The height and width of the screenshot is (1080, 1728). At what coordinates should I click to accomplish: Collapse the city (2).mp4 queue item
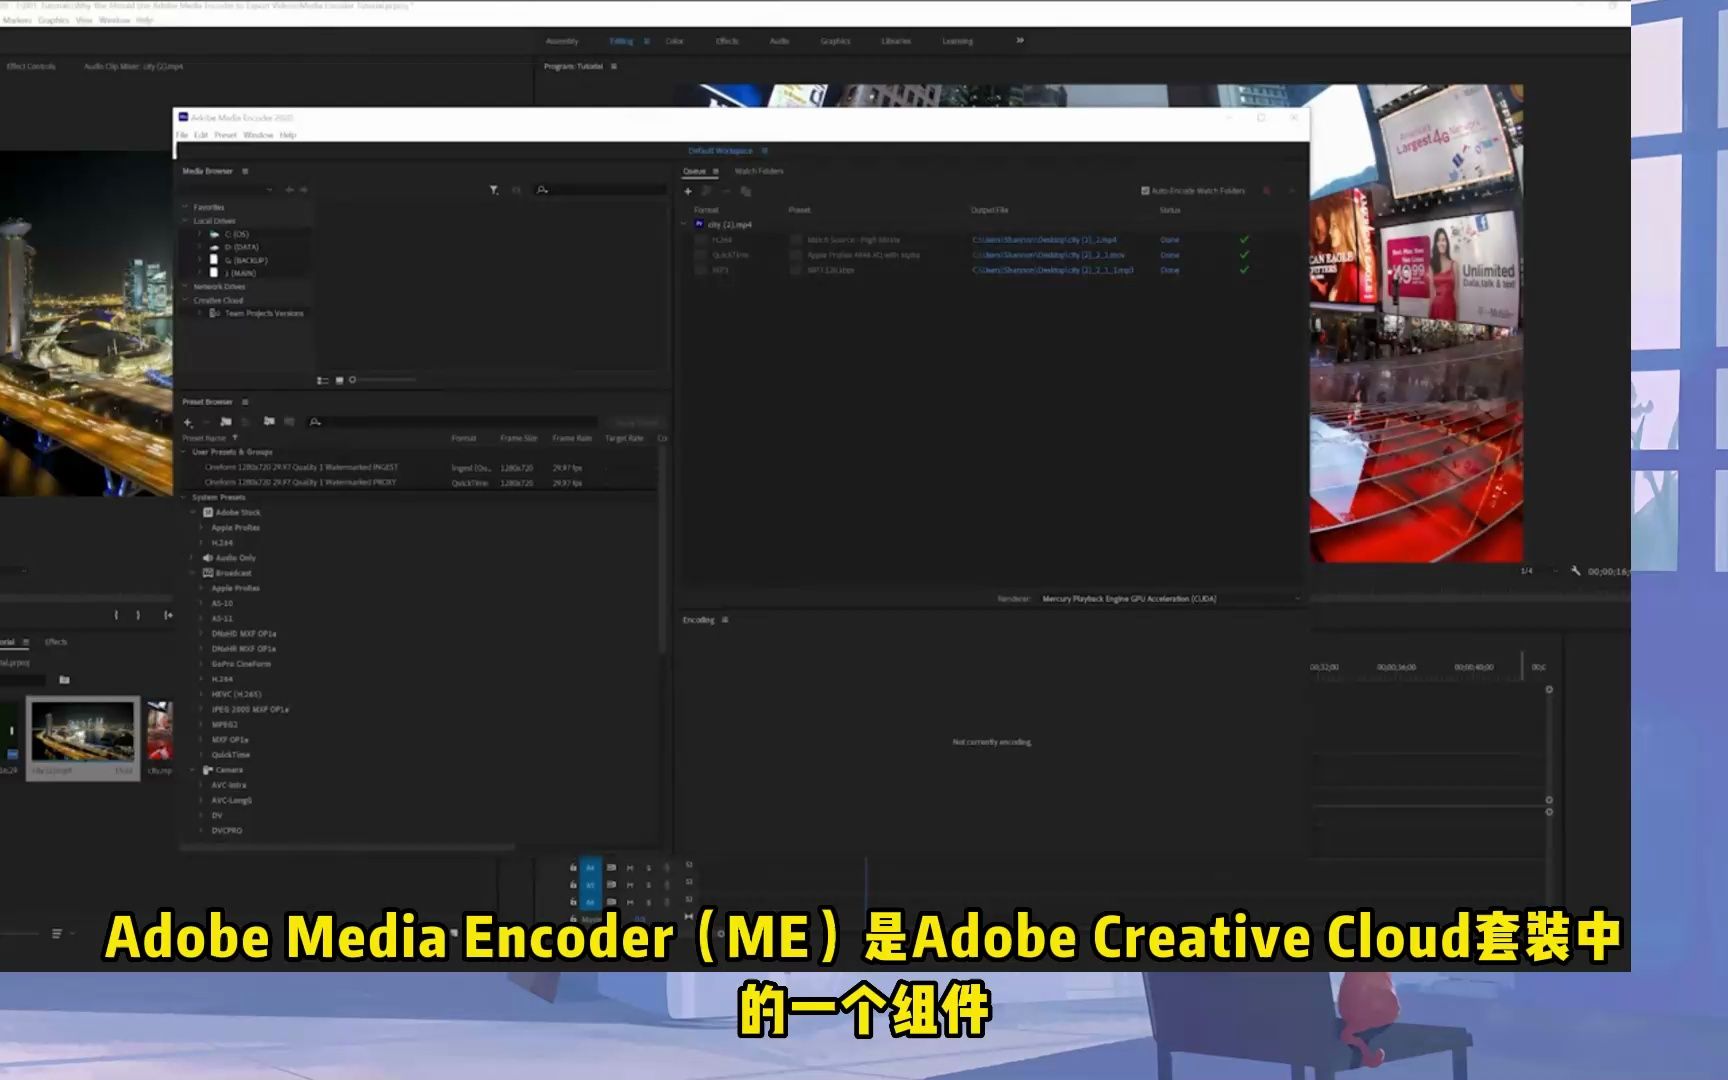tap(685, 224)
